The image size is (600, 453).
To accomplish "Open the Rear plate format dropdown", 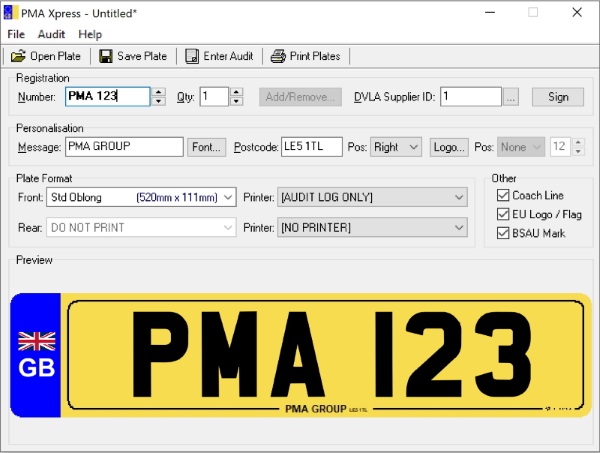I will 141,228.
